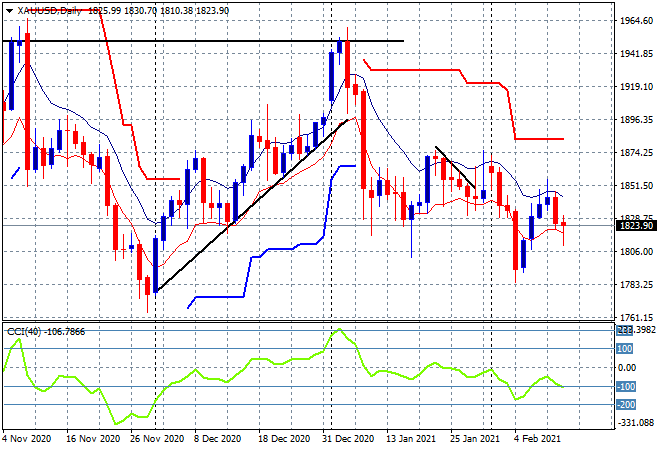Select the current price tag 1823.90
The image size is (660, 450).
pyautogui.click(x=637, y=226)
